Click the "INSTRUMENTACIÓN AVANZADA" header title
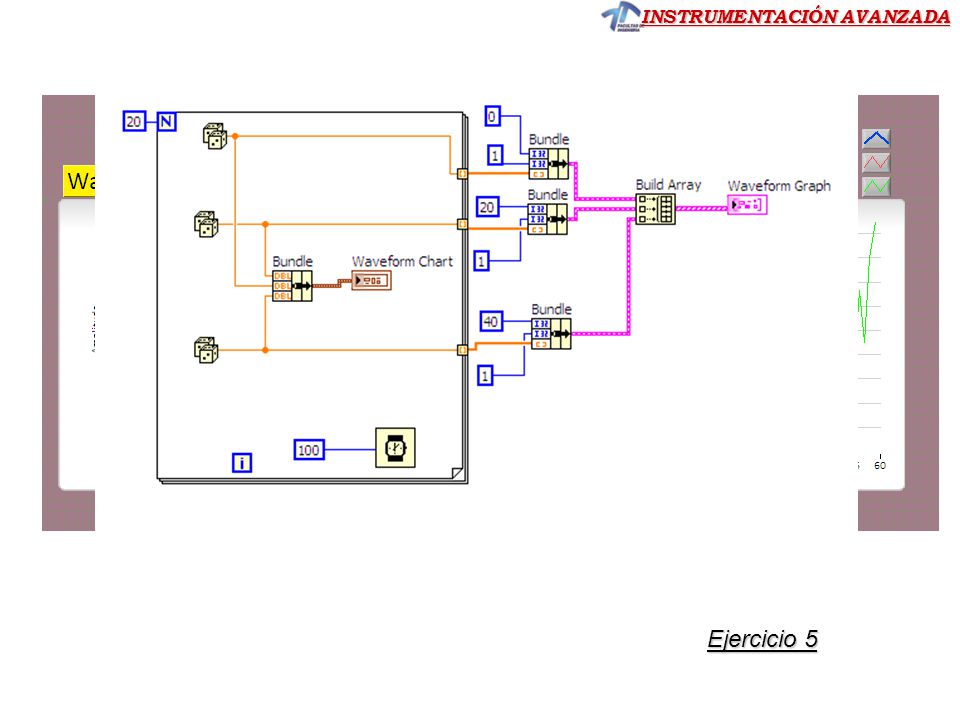The image size is (960, 720). pyautogui.click(x=796, y=17)
